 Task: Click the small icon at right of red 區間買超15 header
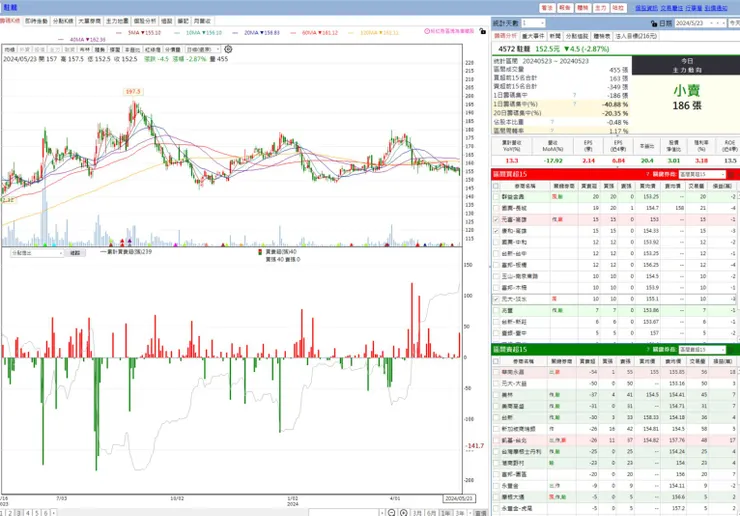tap(731, 174)
